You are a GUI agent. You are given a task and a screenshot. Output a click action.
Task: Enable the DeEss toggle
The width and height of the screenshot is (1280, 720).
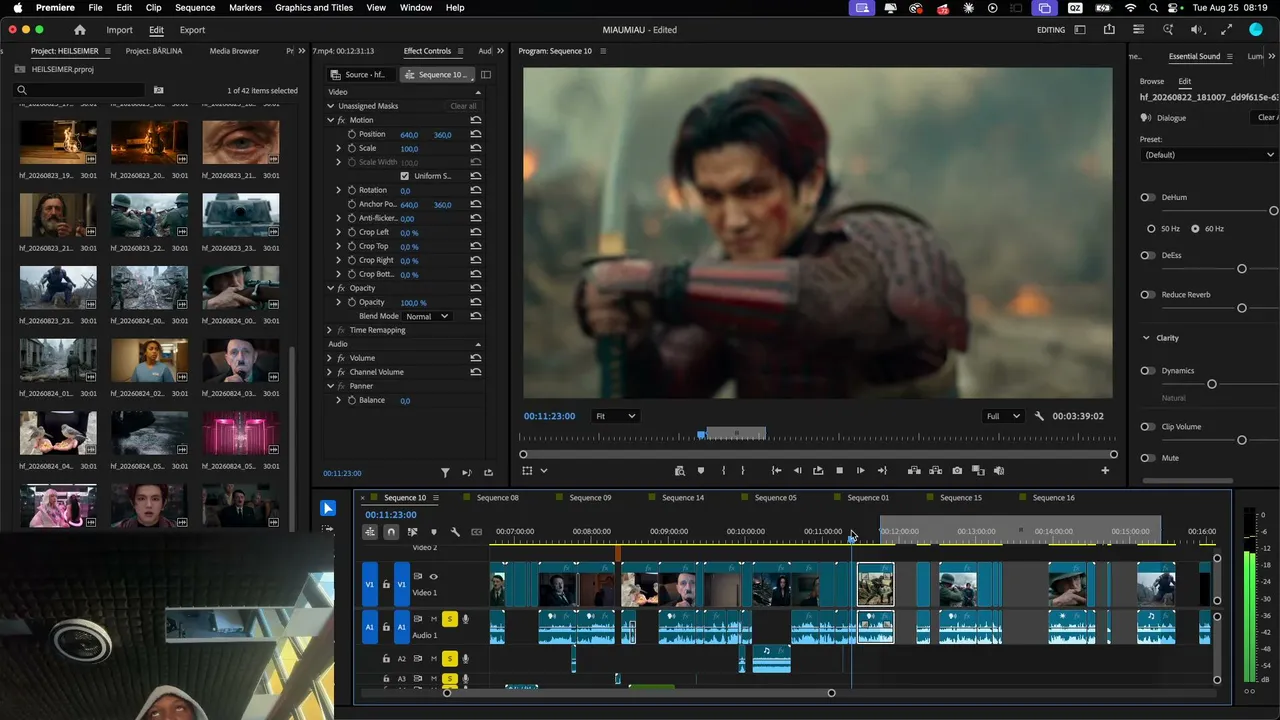(1148, 255)
